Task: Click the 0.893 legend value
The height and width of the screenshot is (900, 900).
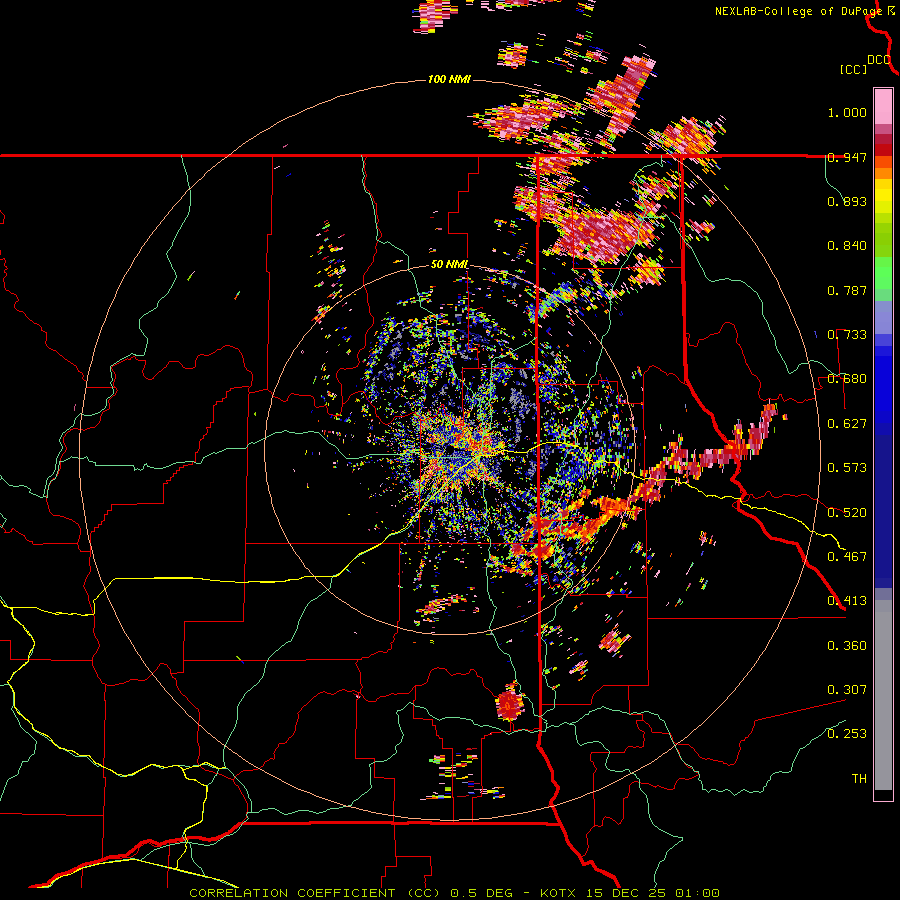Action: (x=847, y=201)
